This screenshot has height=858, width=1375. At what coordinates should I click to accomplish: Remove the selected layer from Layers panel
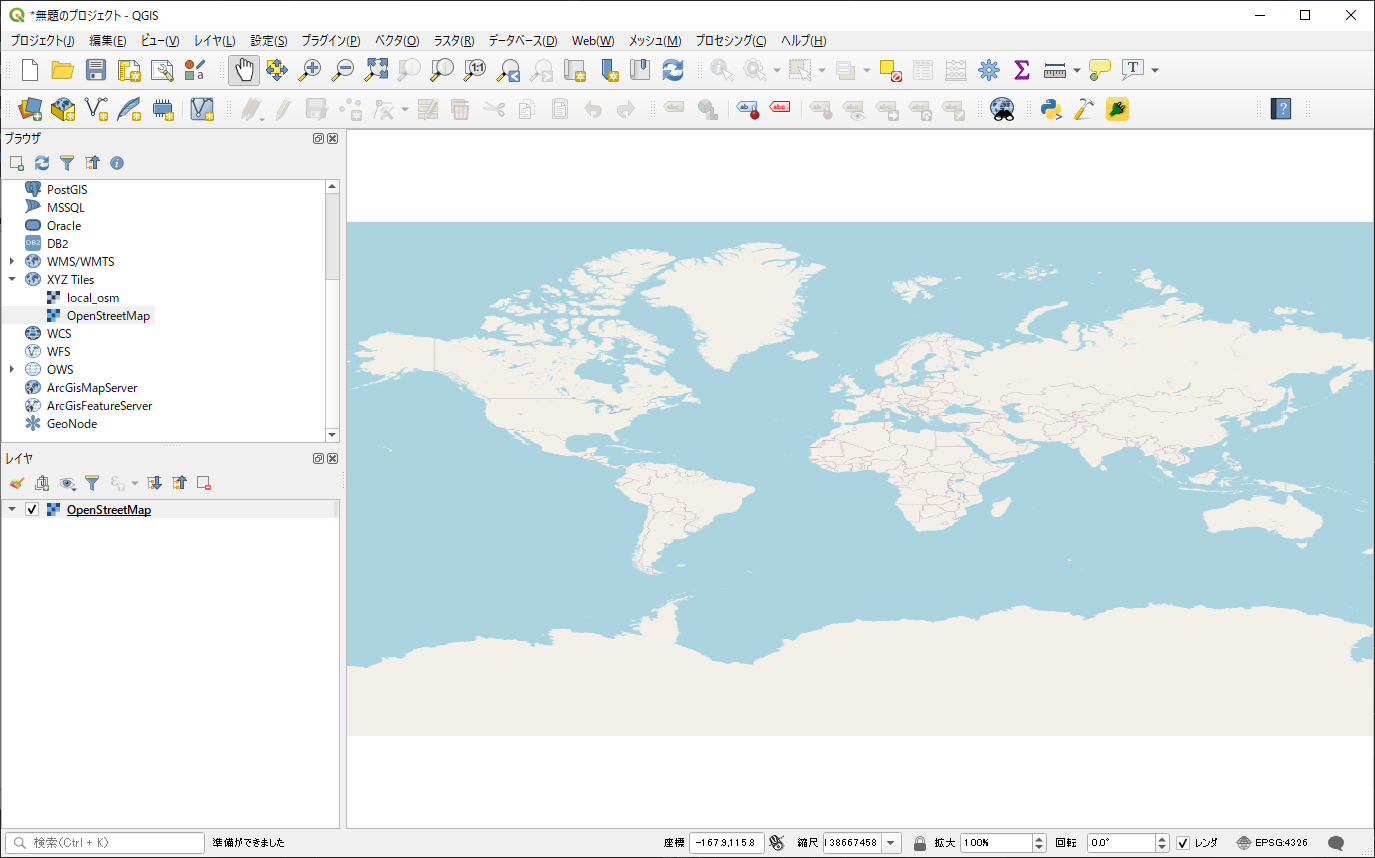[204, 483]
